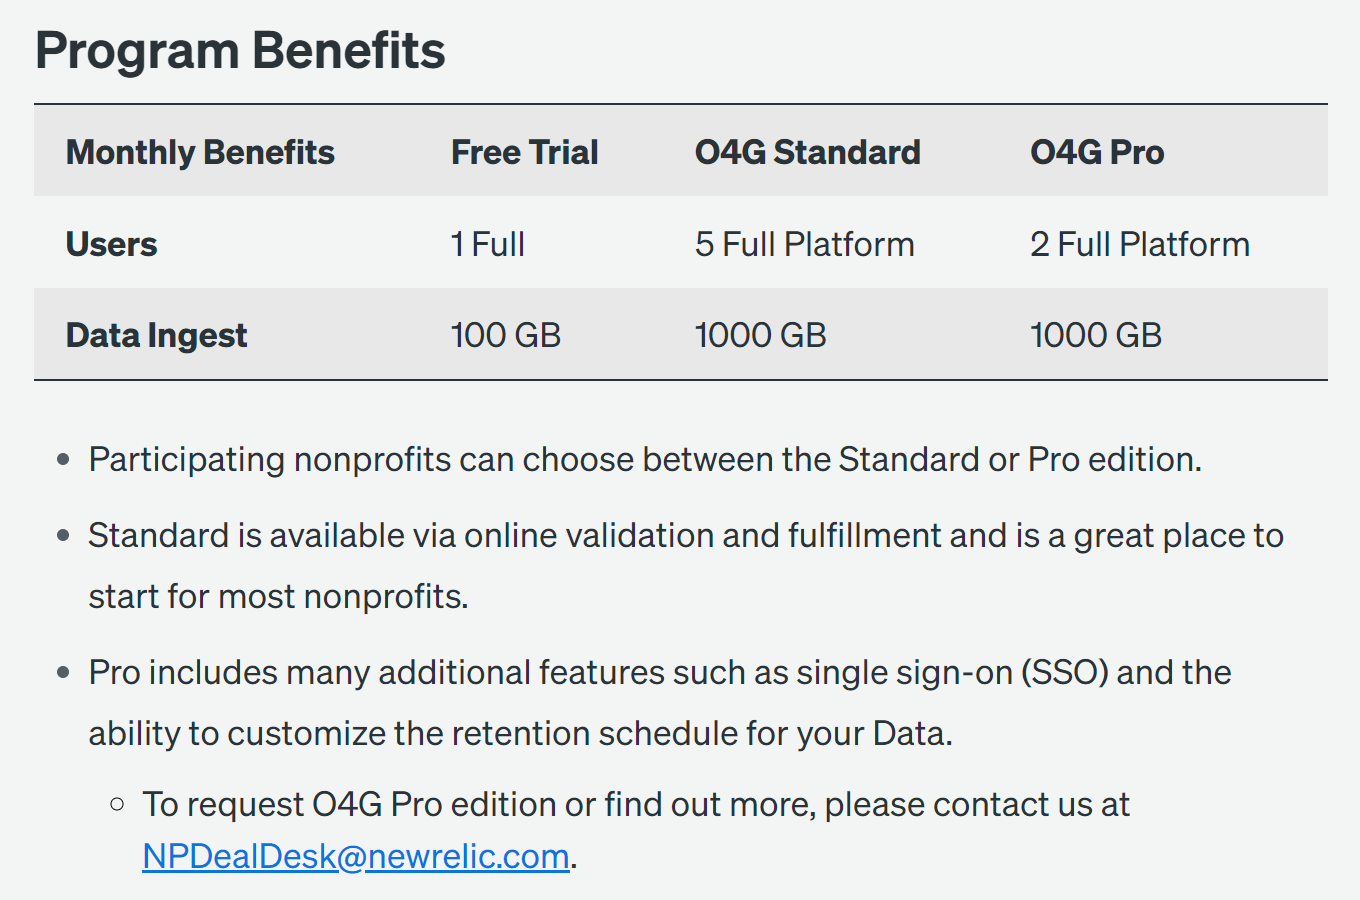Viewport: 1360px width, 900px height.
Task: Open the NPDealDesk@newrelic.com email link
Action: tap(356, 857)
